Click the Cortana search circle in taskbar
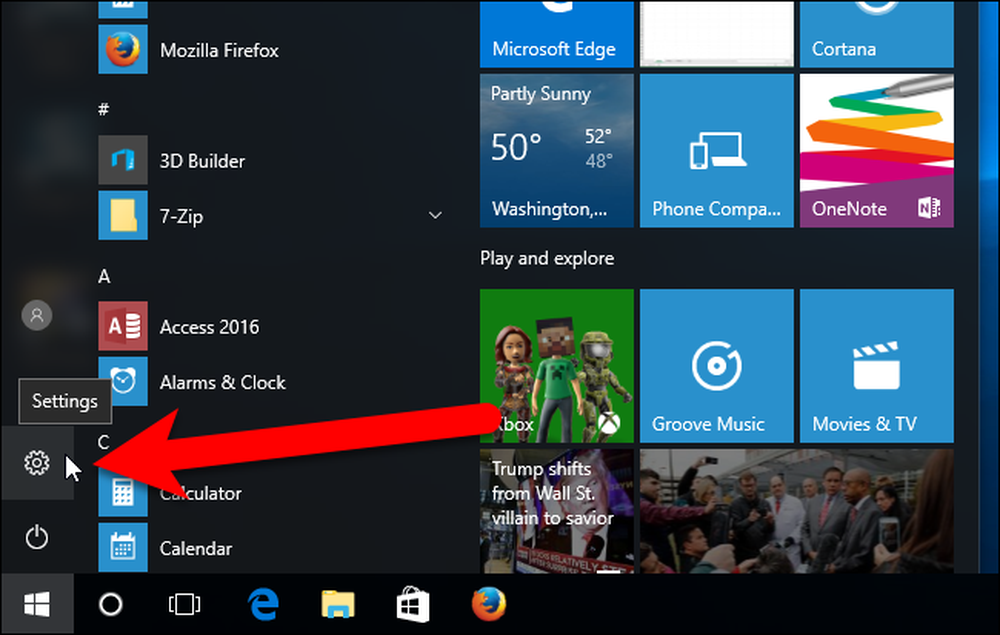 pos(111,604)
